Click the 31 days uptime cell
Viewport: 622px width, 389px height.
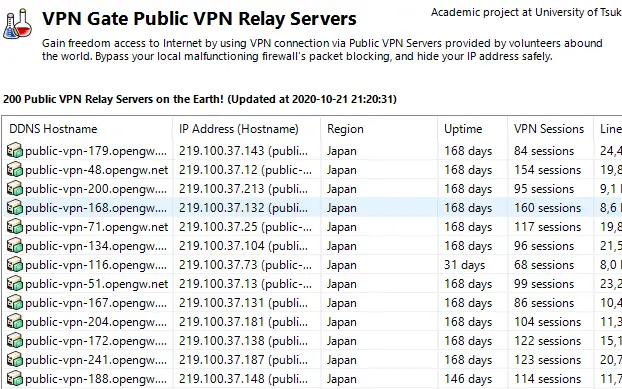click(x=465, y=265)
